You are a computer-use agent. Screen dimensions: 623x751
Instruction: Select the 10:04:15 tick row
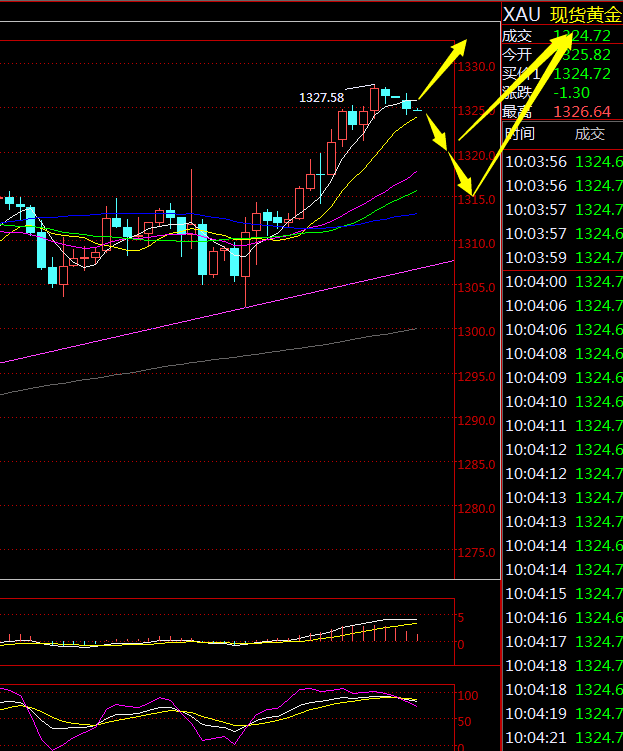564,593
